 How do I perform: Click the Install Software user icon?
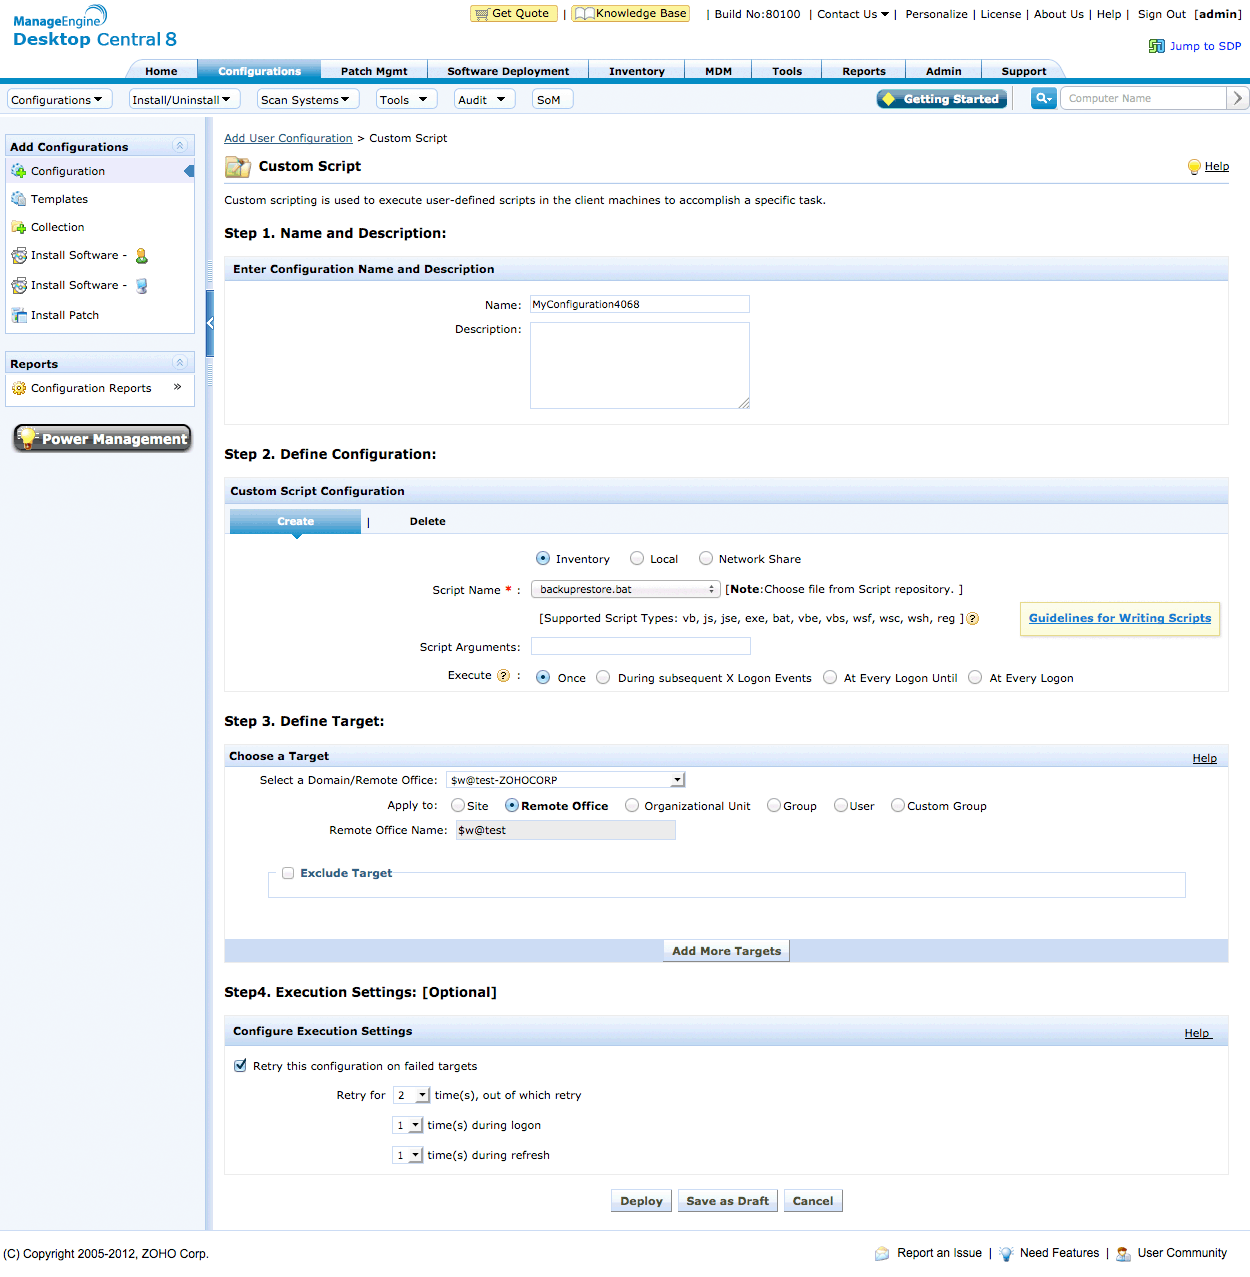(142, 256)
